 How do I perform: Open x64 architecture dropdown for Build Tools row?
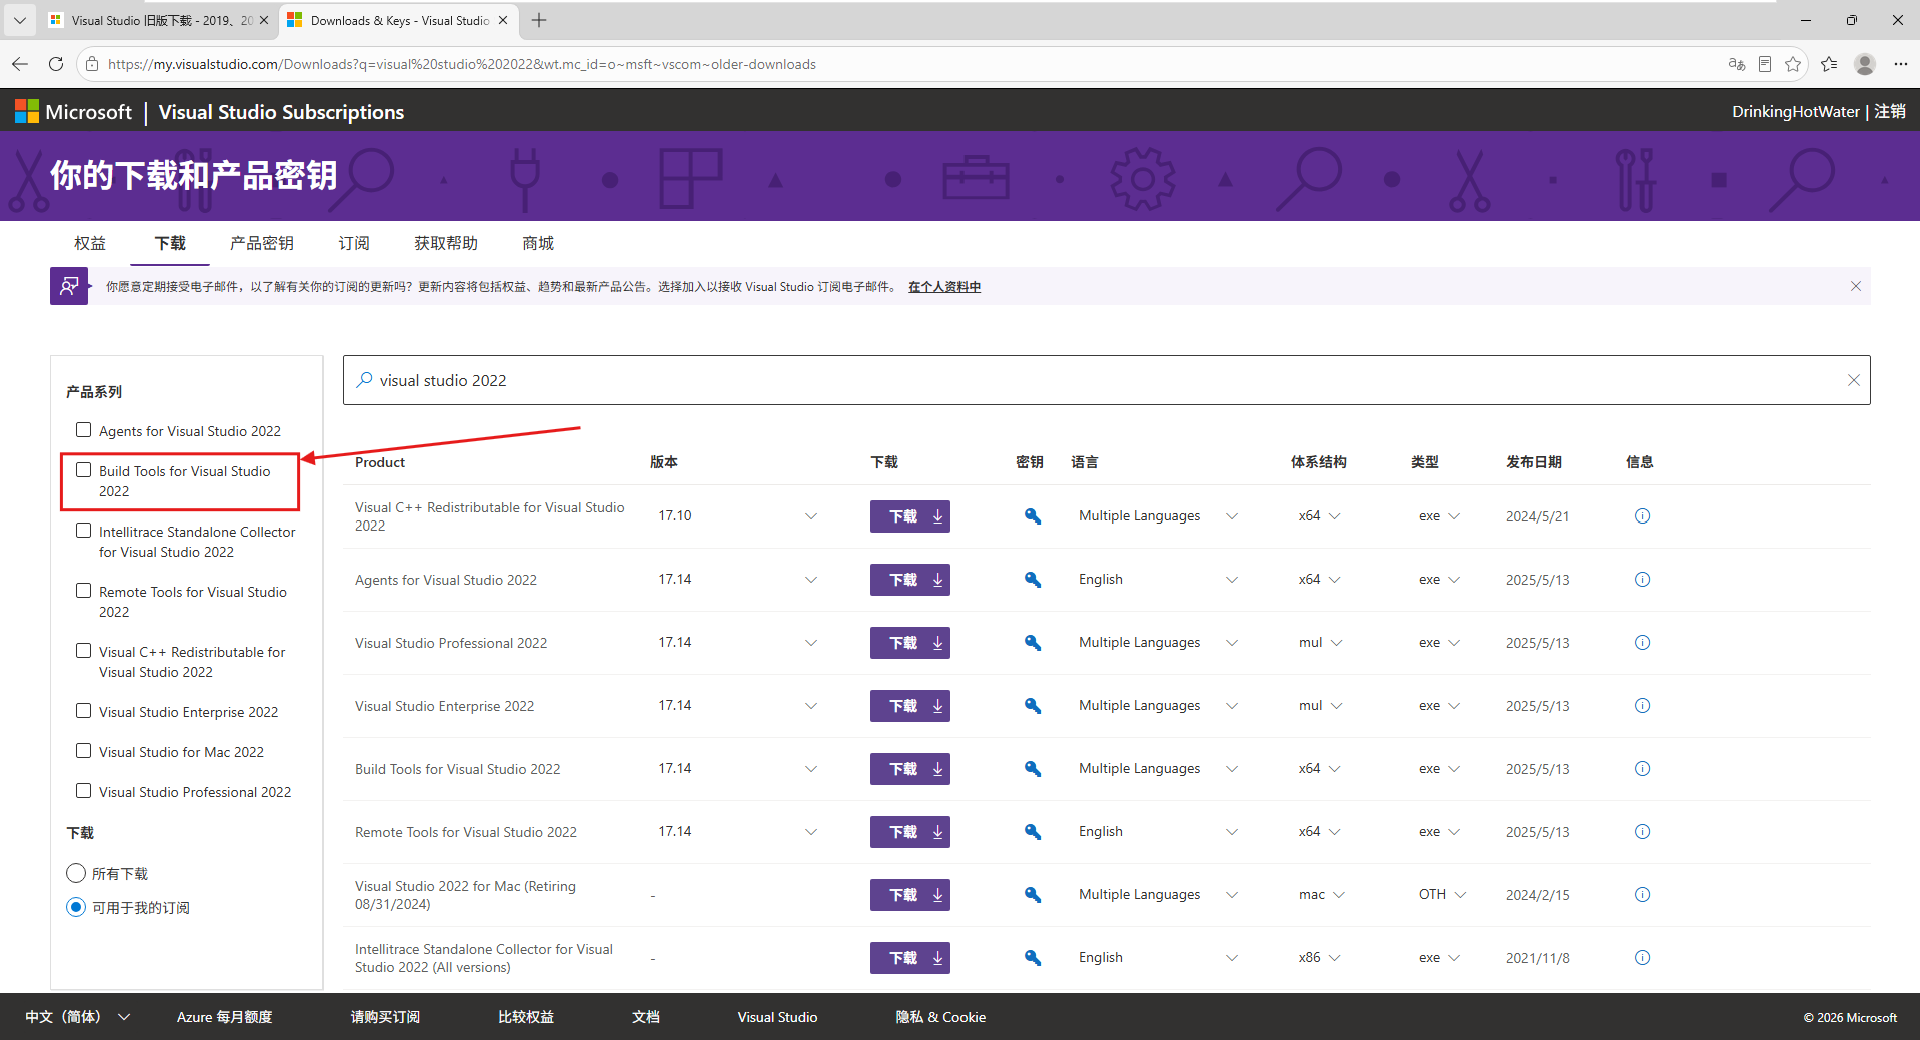coord(1334,769)
